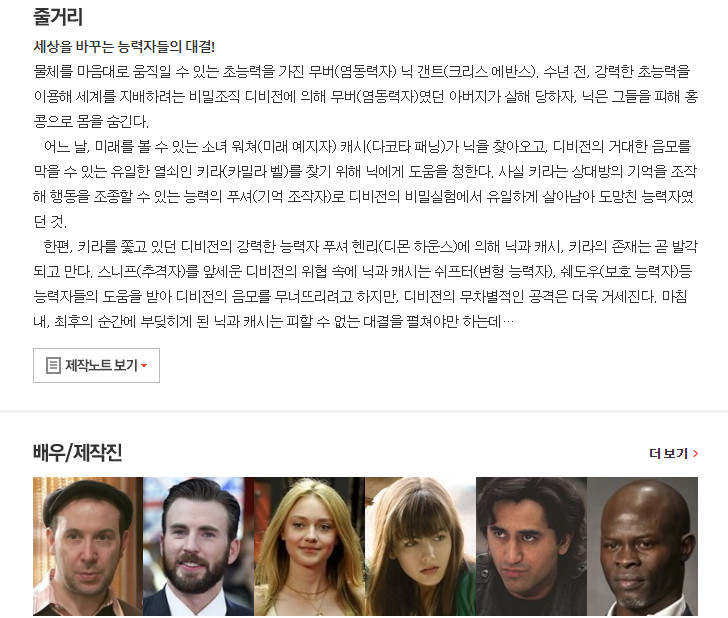
Task: Click the synopsis paragraph starting with 물체를 마음대로
Action: (x=365, y=97)
